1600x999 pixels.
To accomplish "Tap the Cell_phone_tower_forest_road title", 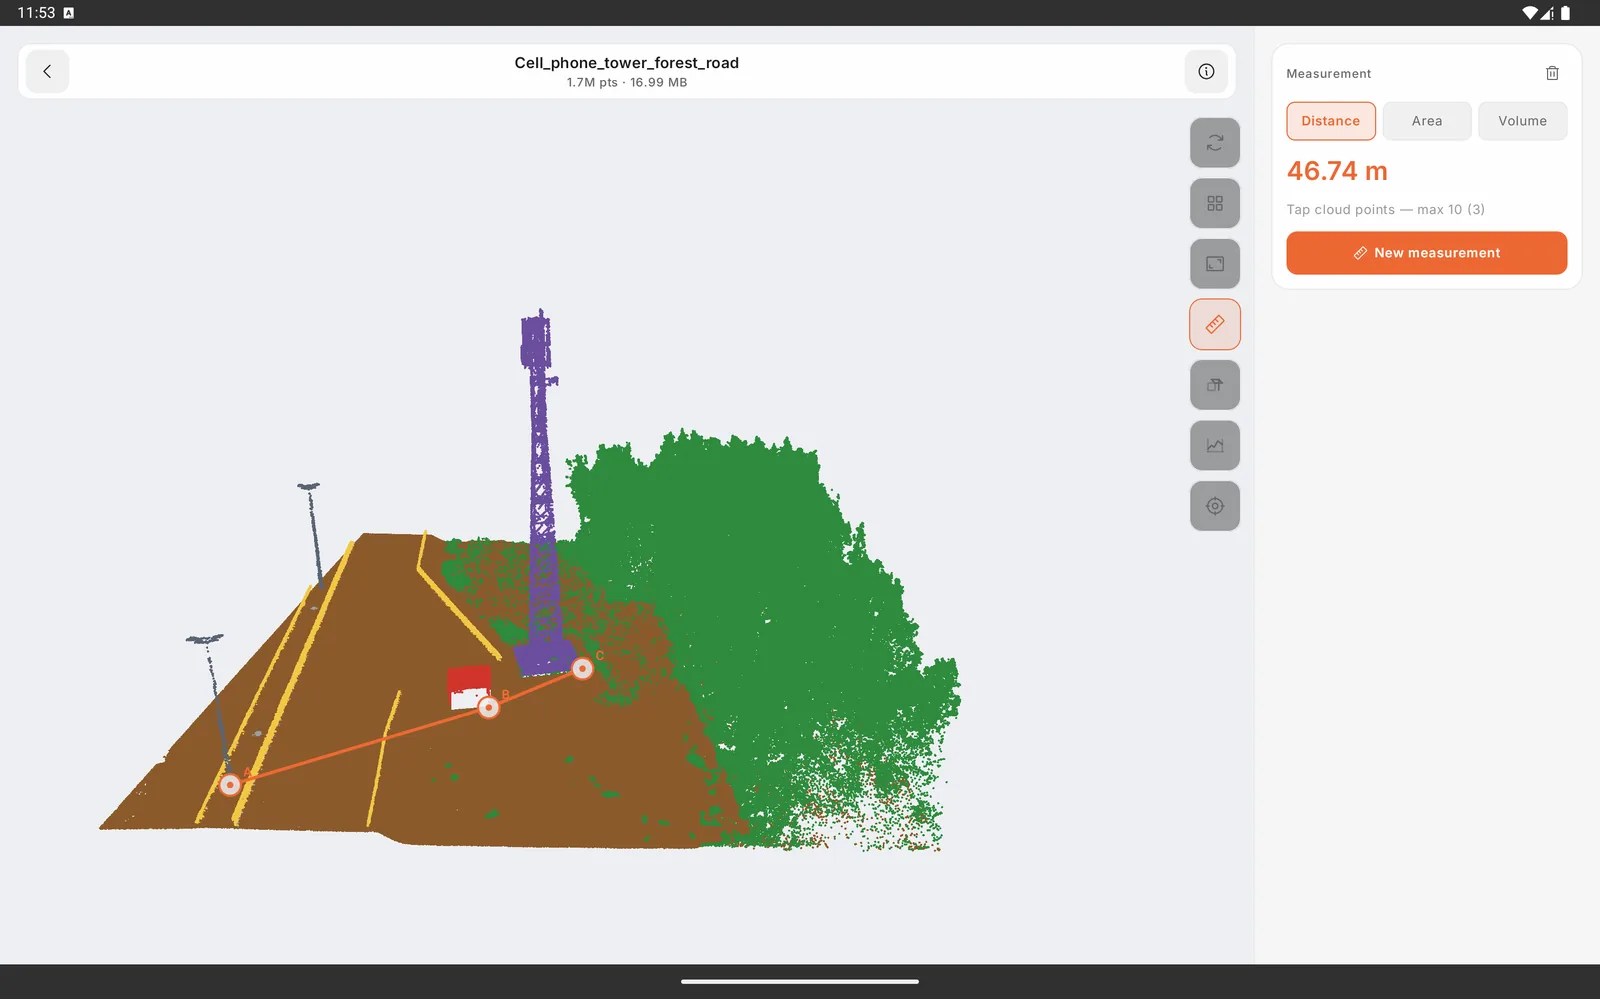I will [627, 62].
